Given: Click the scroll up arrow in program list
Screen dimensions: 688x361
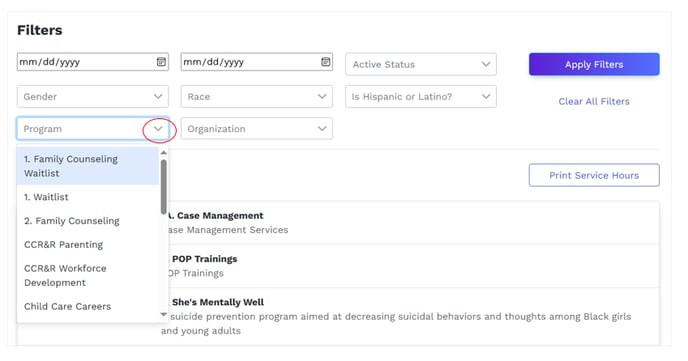Looking at the screenshot, I should [164, 153].
